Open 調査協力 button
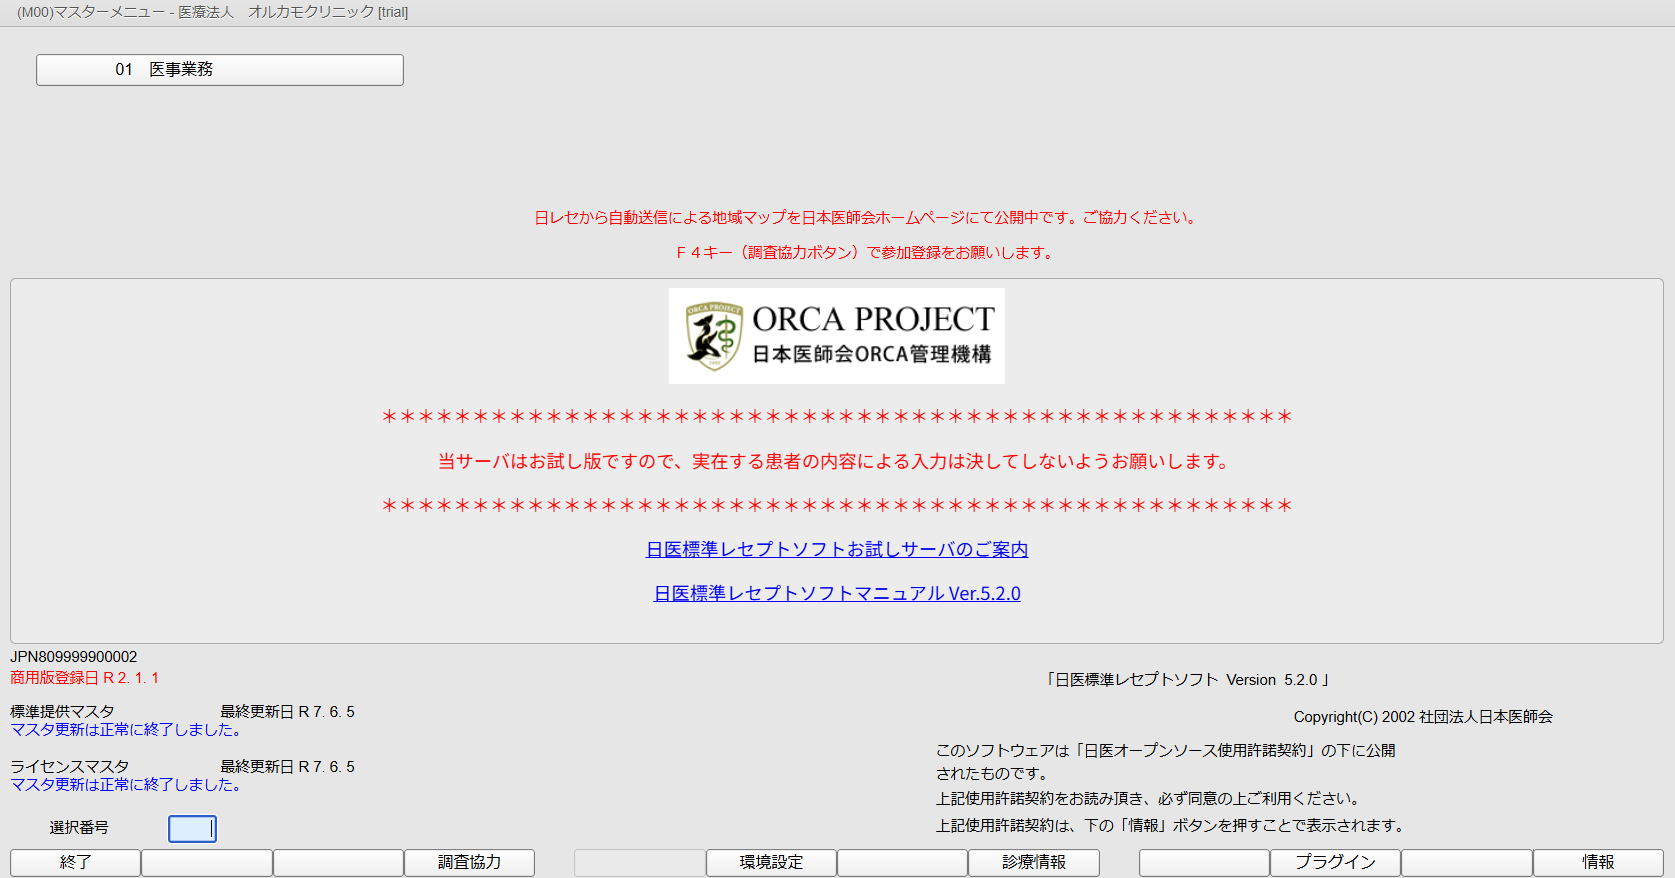 point(469,862)
